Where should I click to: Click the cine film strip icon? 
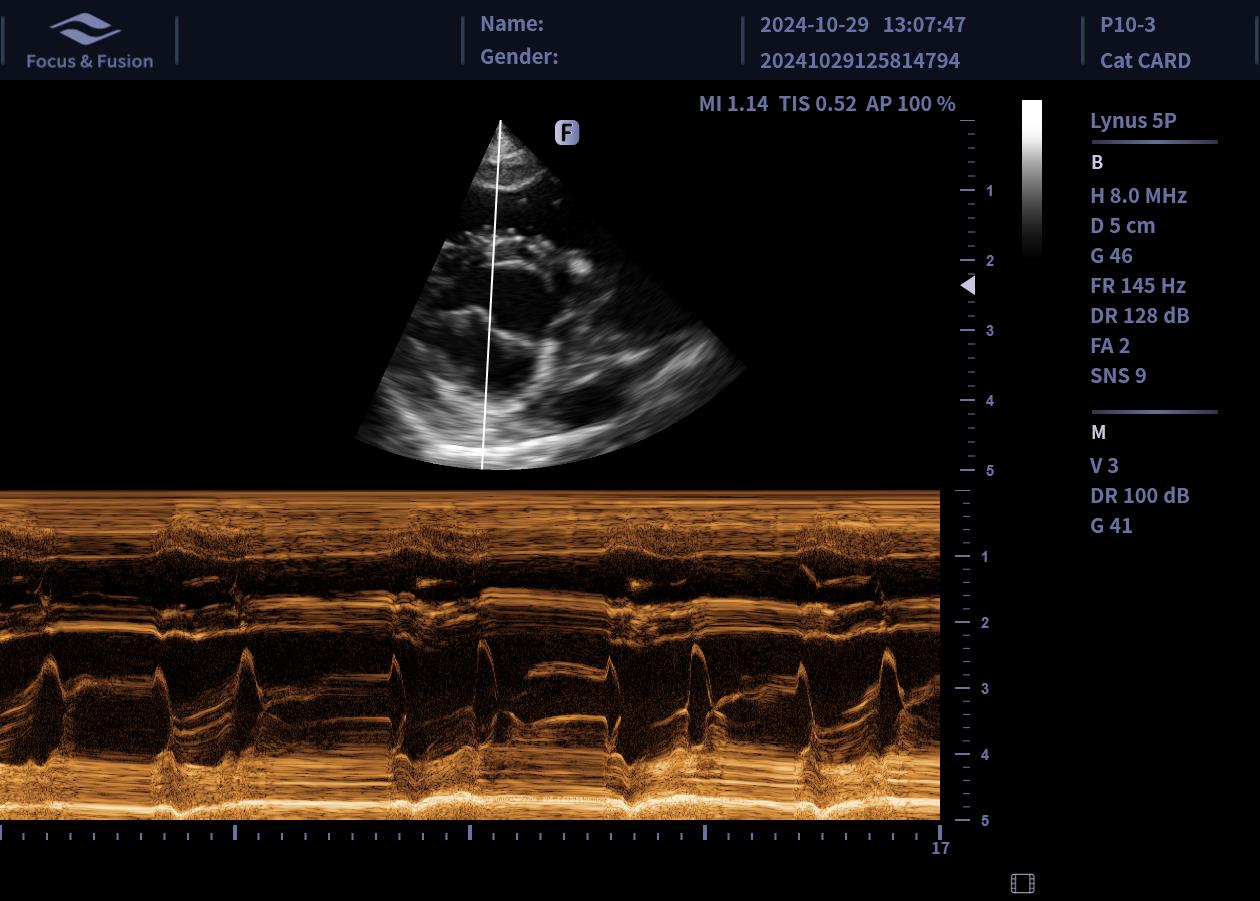point(1022,883)
